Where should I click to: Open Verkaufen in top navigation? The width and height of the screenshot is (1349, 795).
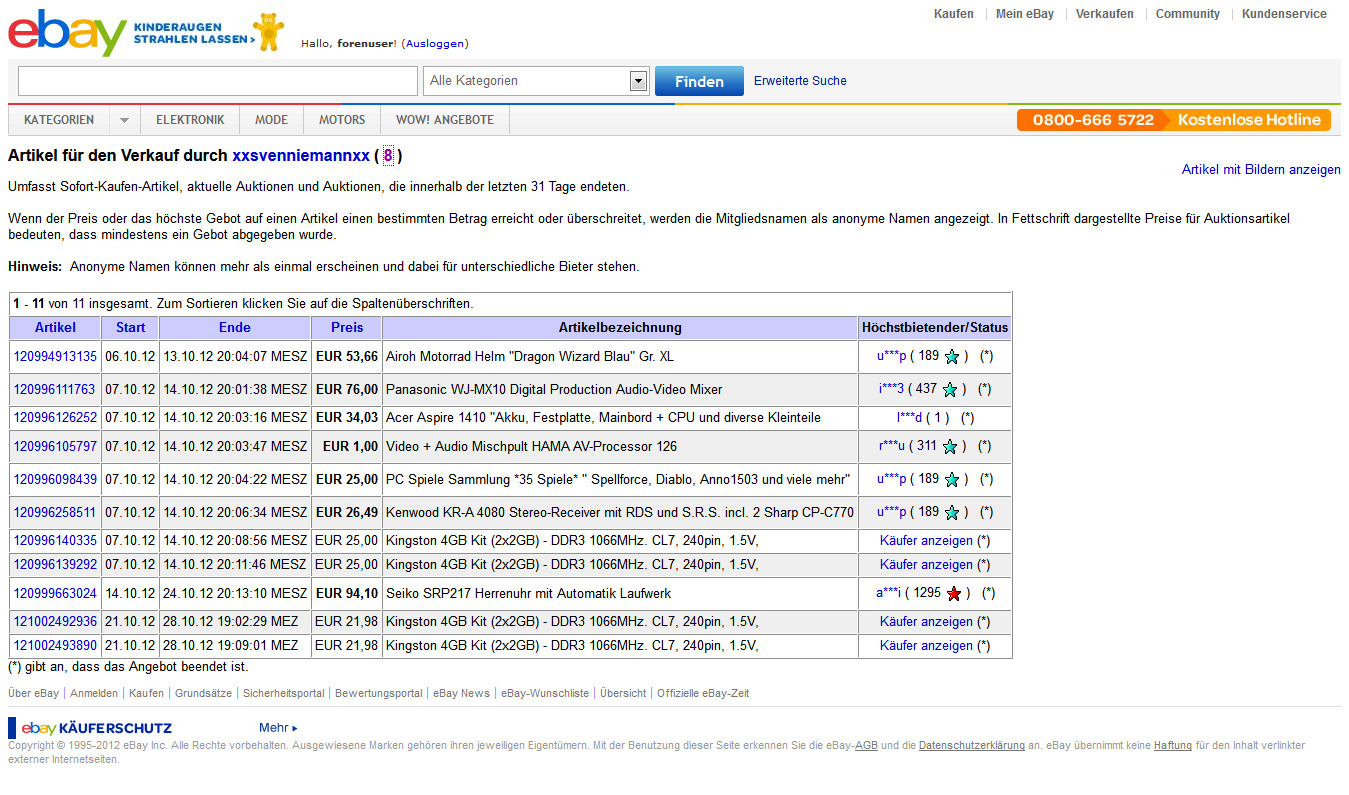[x=1105, y=14]
